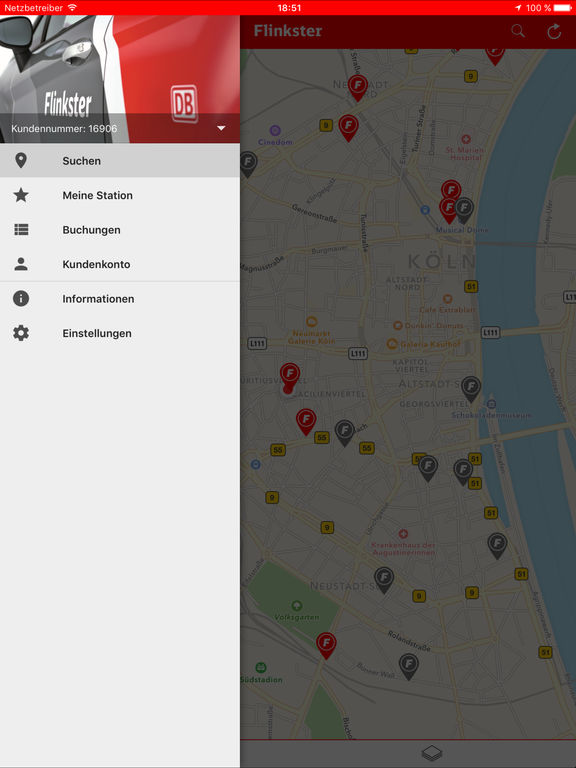Tap the Flinkster title in the header

(x=288, y=31)
